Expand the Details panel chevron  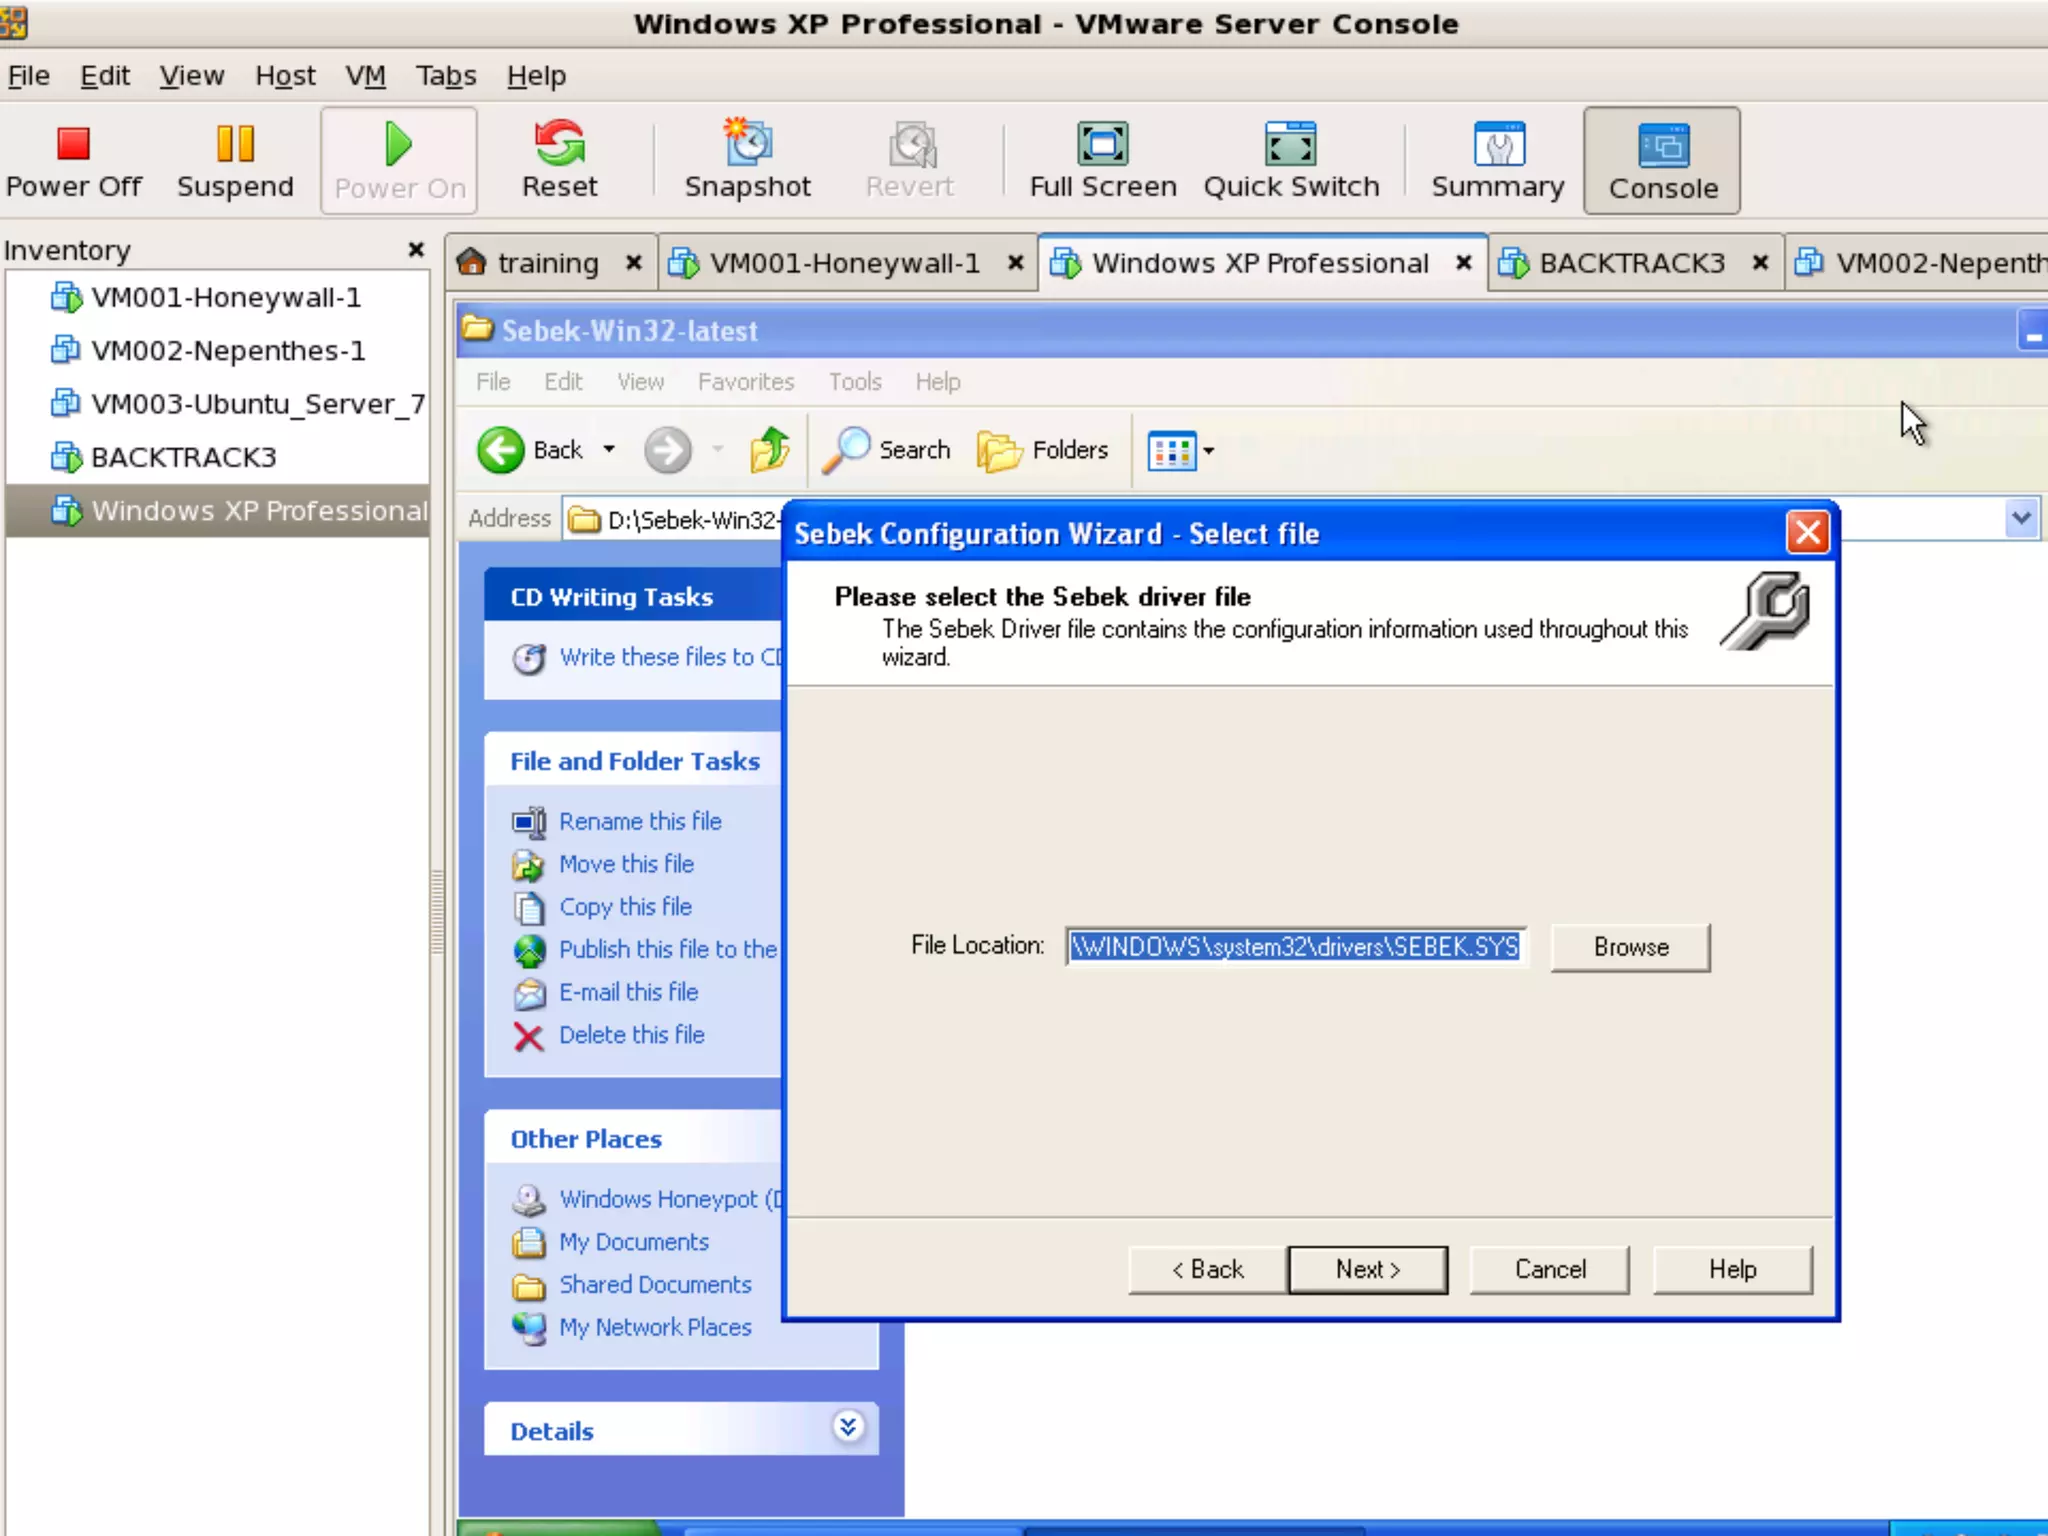click(847, 1427)
